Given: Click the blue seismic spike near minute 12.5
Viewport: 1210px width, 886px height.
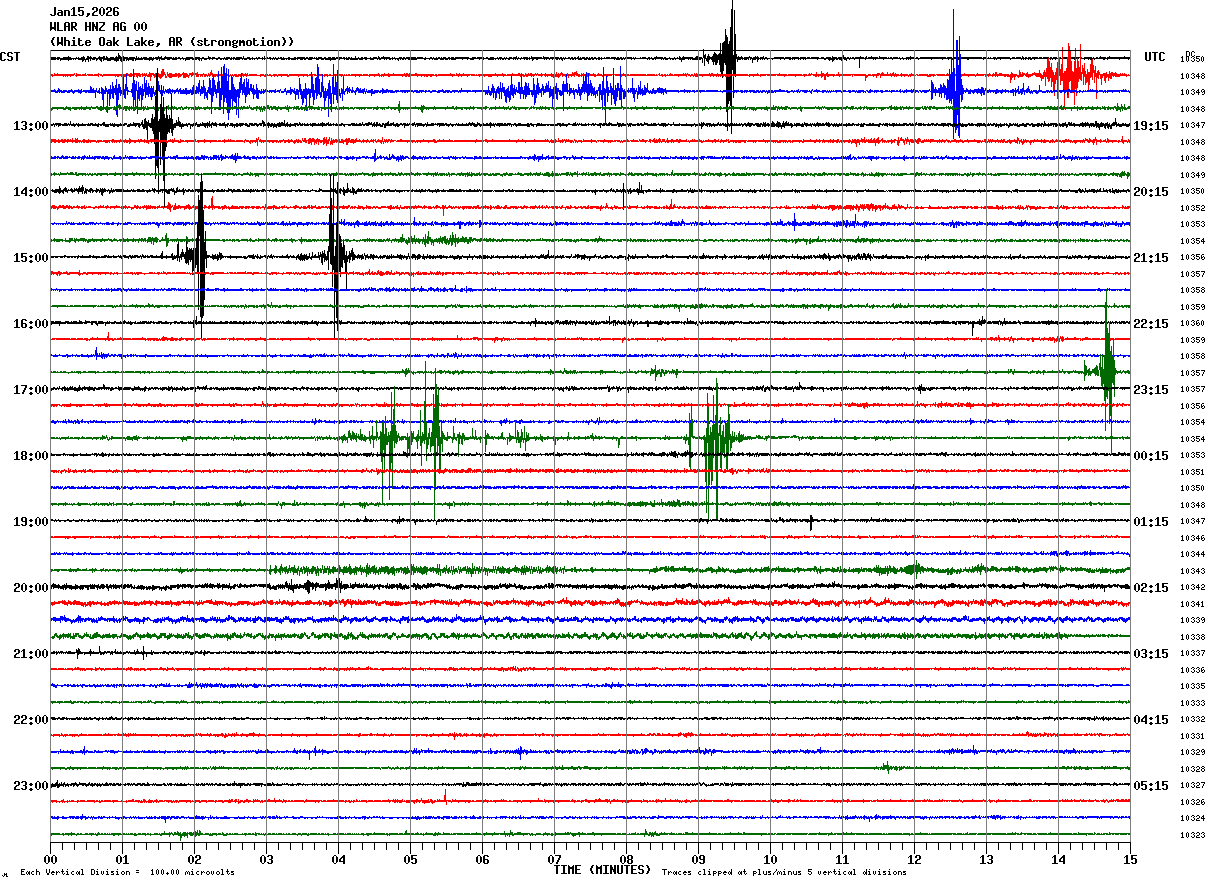Looking at the screenshot, I should (x=956, y=90).
